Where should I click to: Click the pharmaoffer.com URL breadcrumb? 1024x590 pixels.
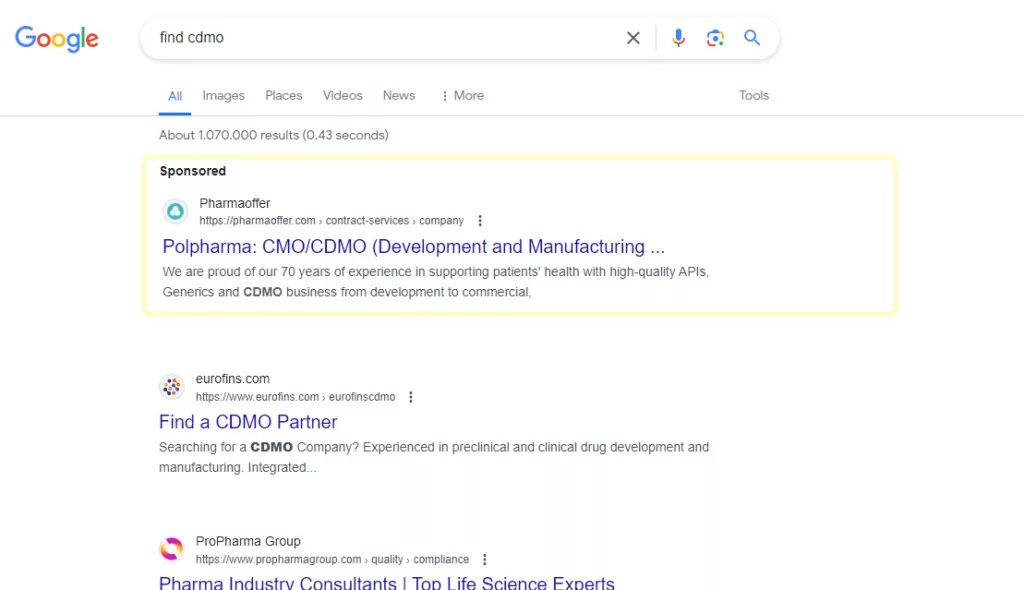(x=331, y=221)
